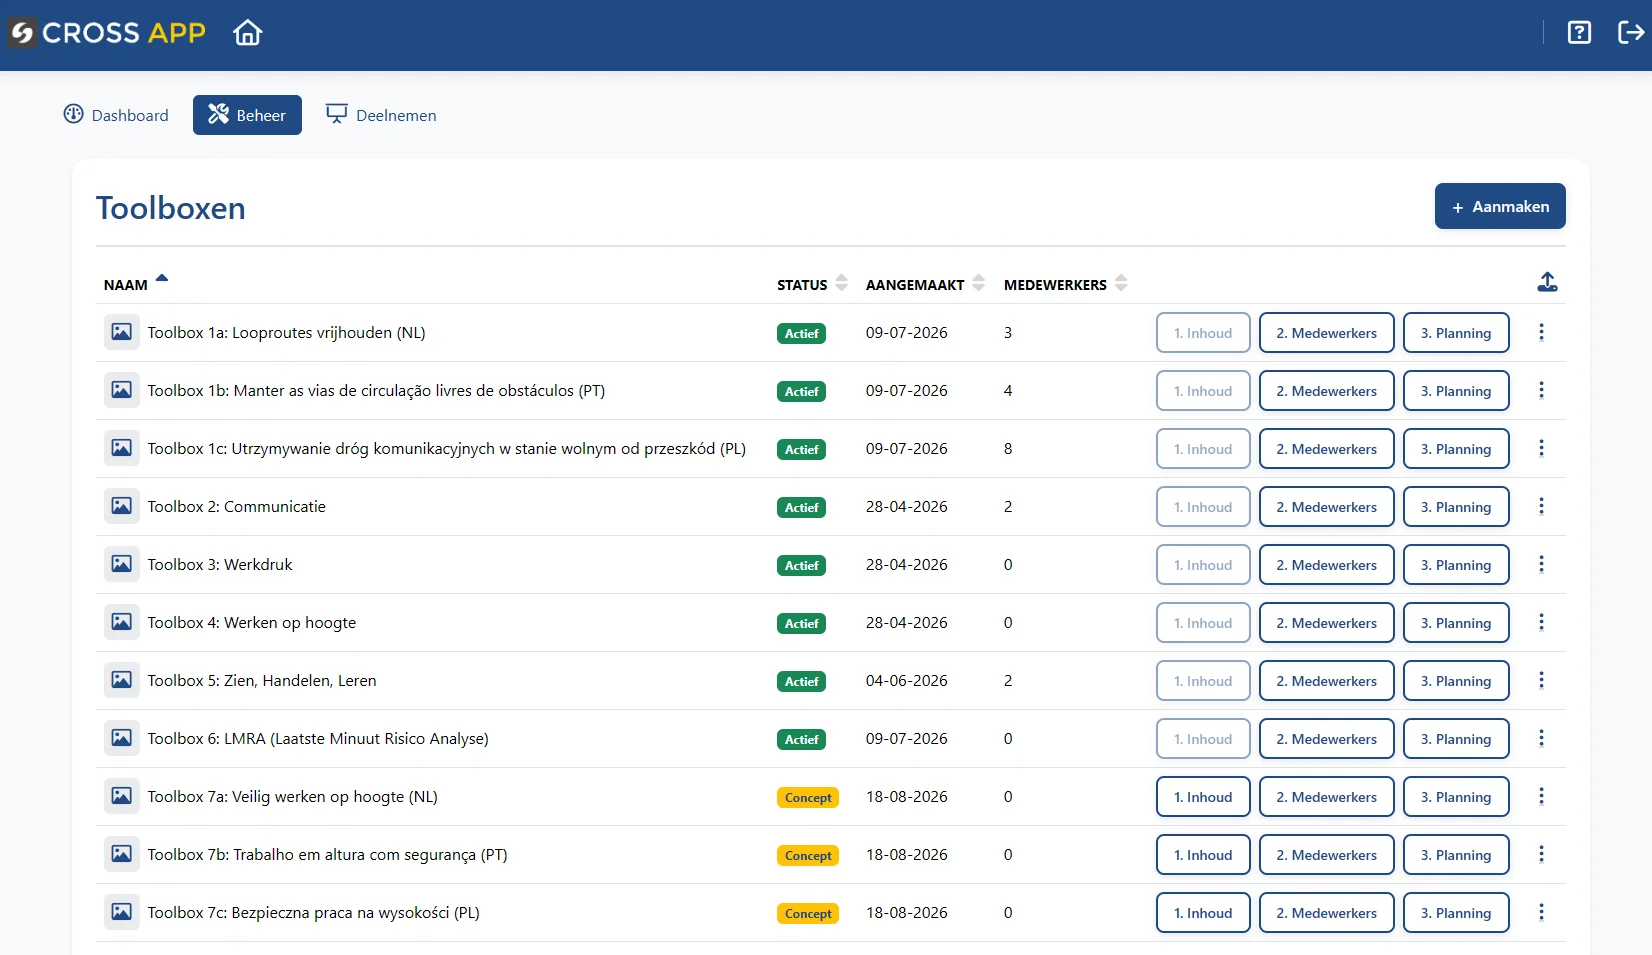The height and width of the screenshot is (955, 1652).
Task: Open the help question mark icon
Action: point(1579,33)
